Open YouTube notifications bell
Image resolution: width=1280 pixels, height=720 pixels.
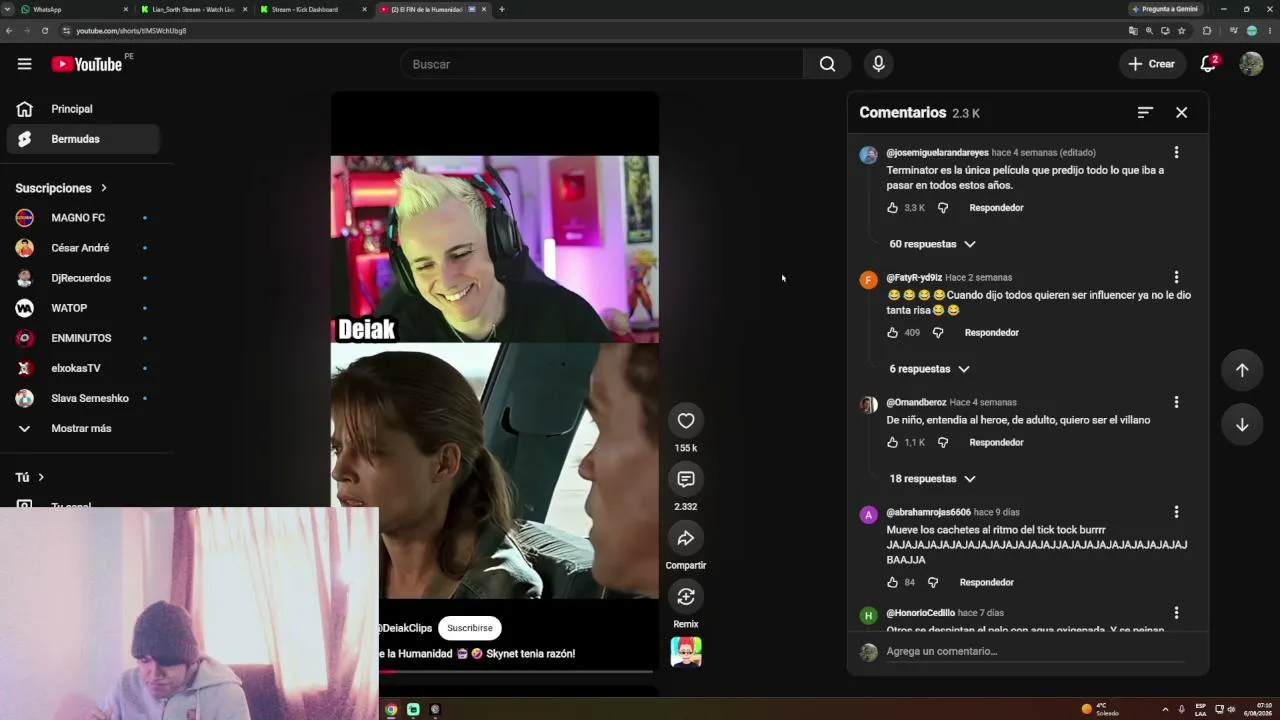tap(1208, 64)
